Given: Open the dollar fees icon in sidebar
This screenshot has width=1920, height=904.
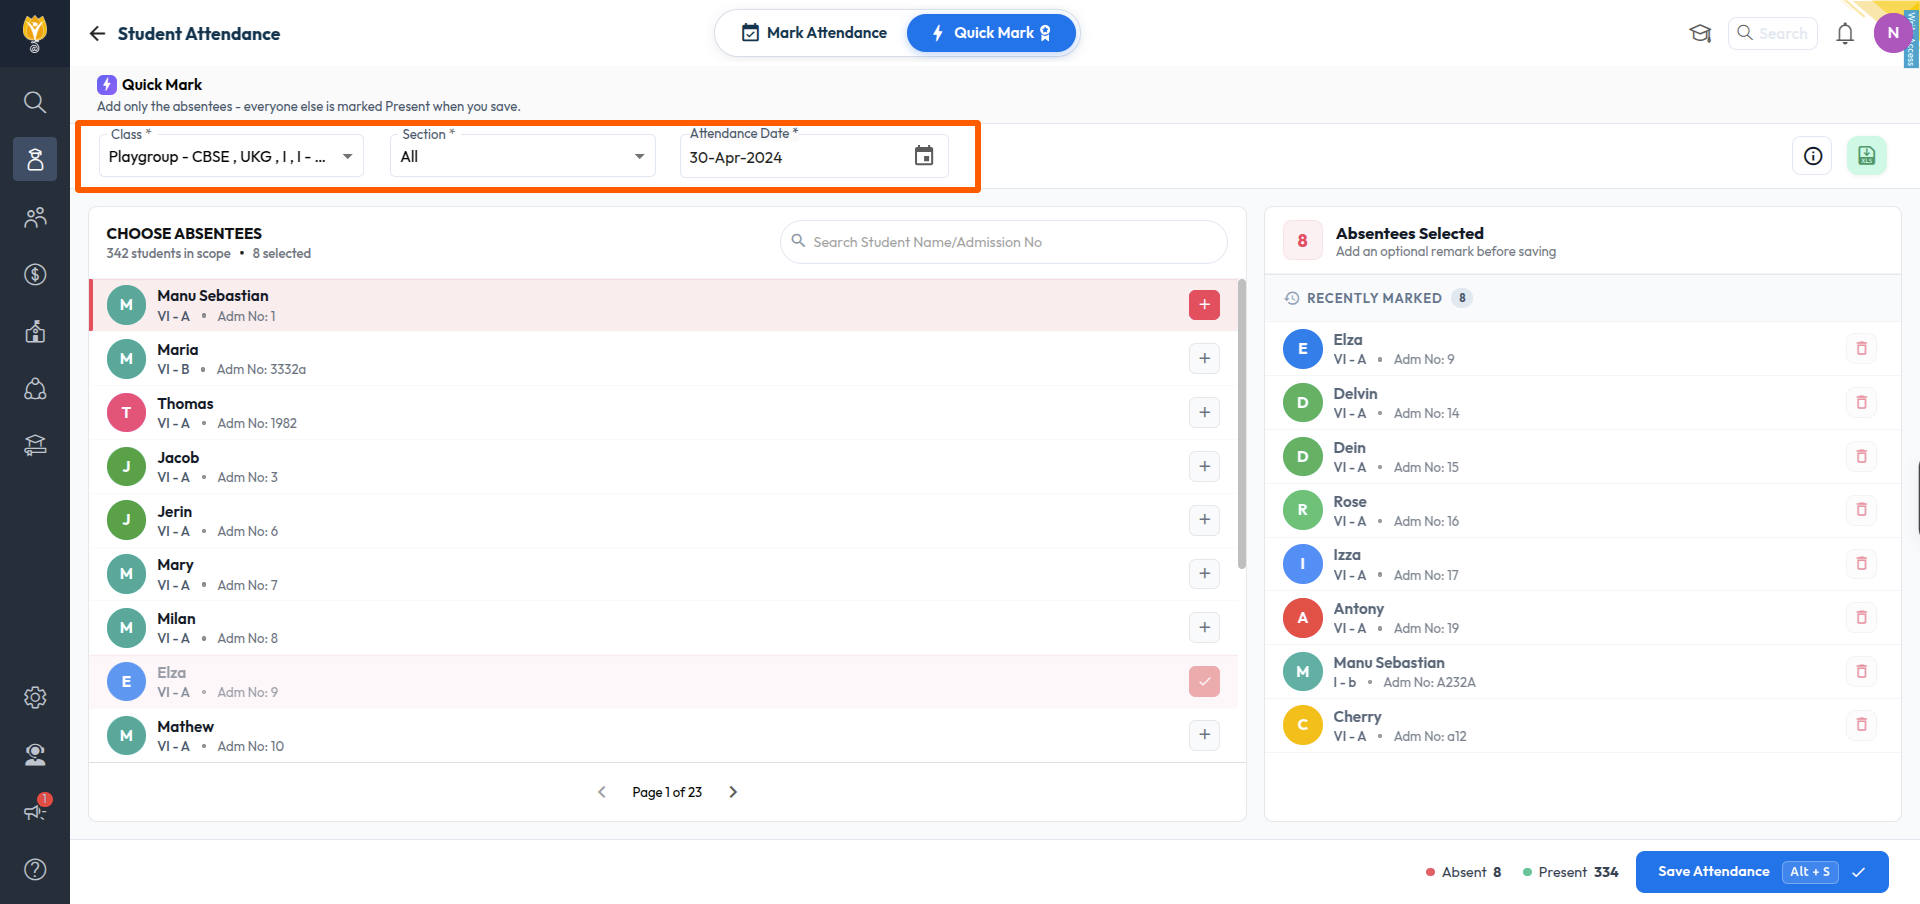Looking at the screenshot, I should tap(35, 274).
